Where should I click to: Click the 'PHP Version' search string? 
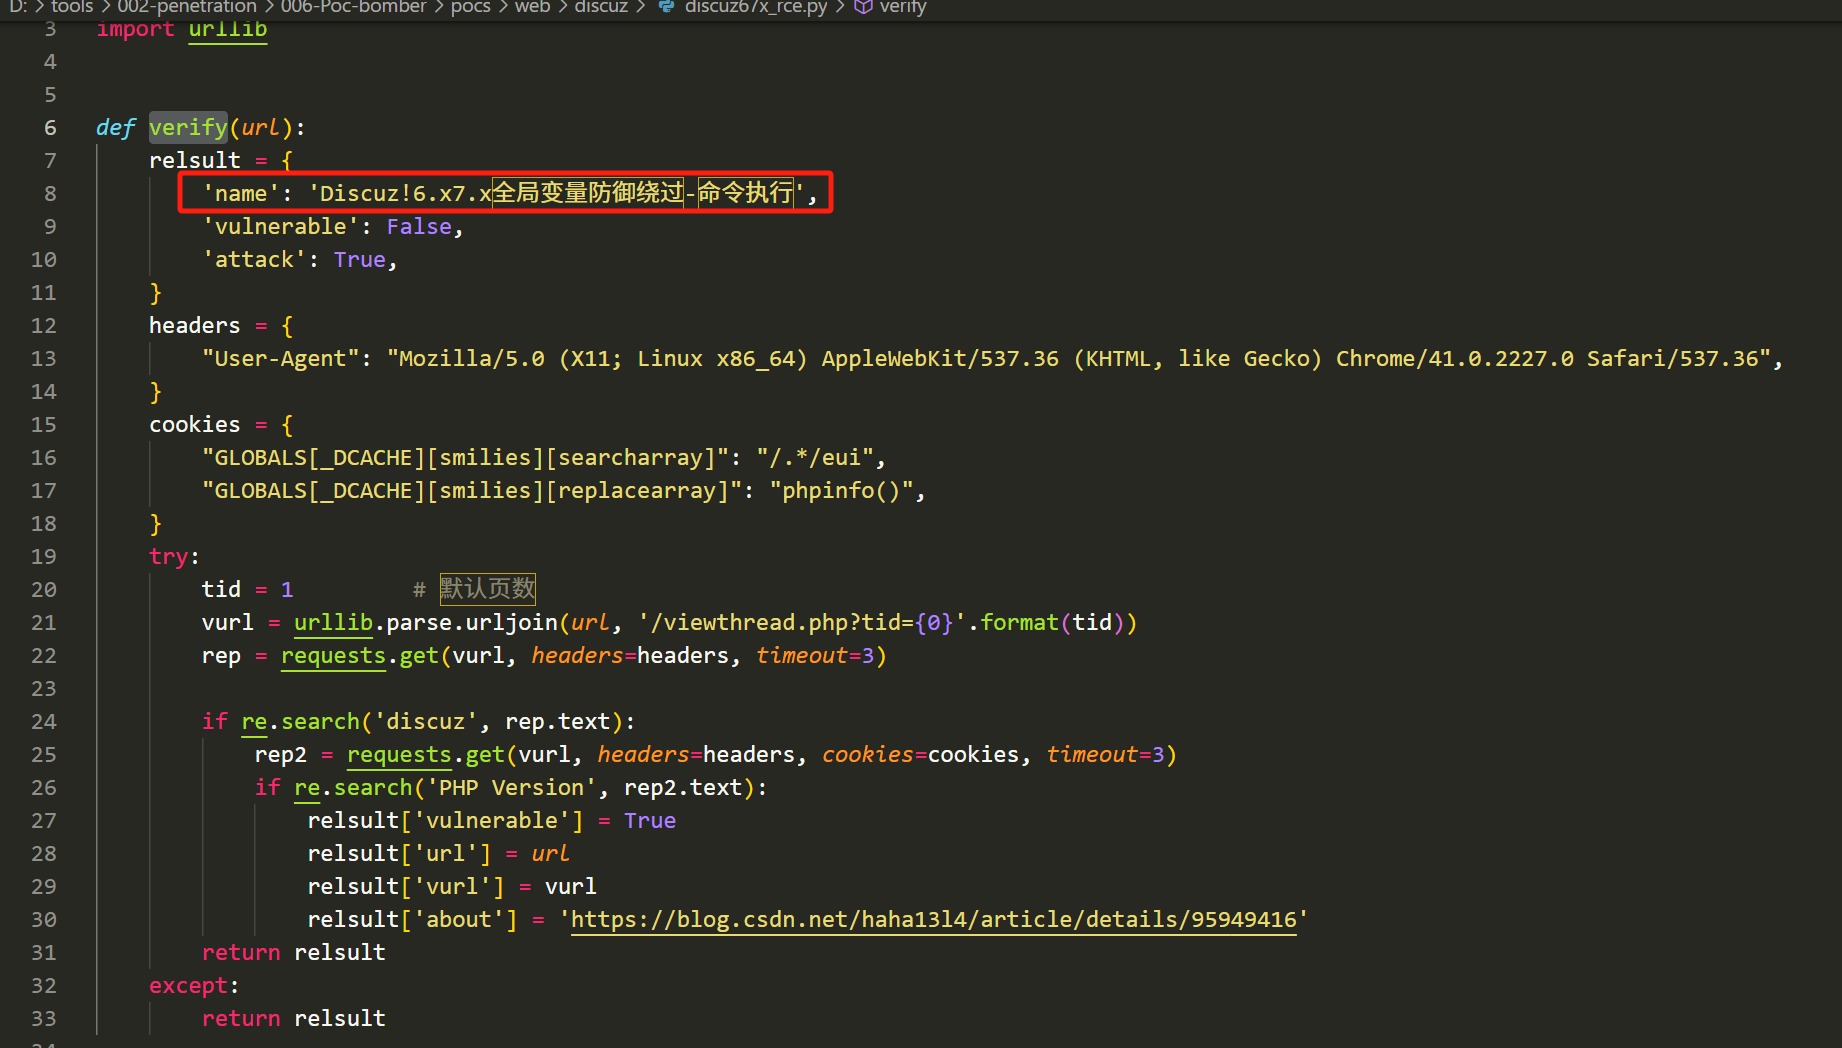(512, 788)
